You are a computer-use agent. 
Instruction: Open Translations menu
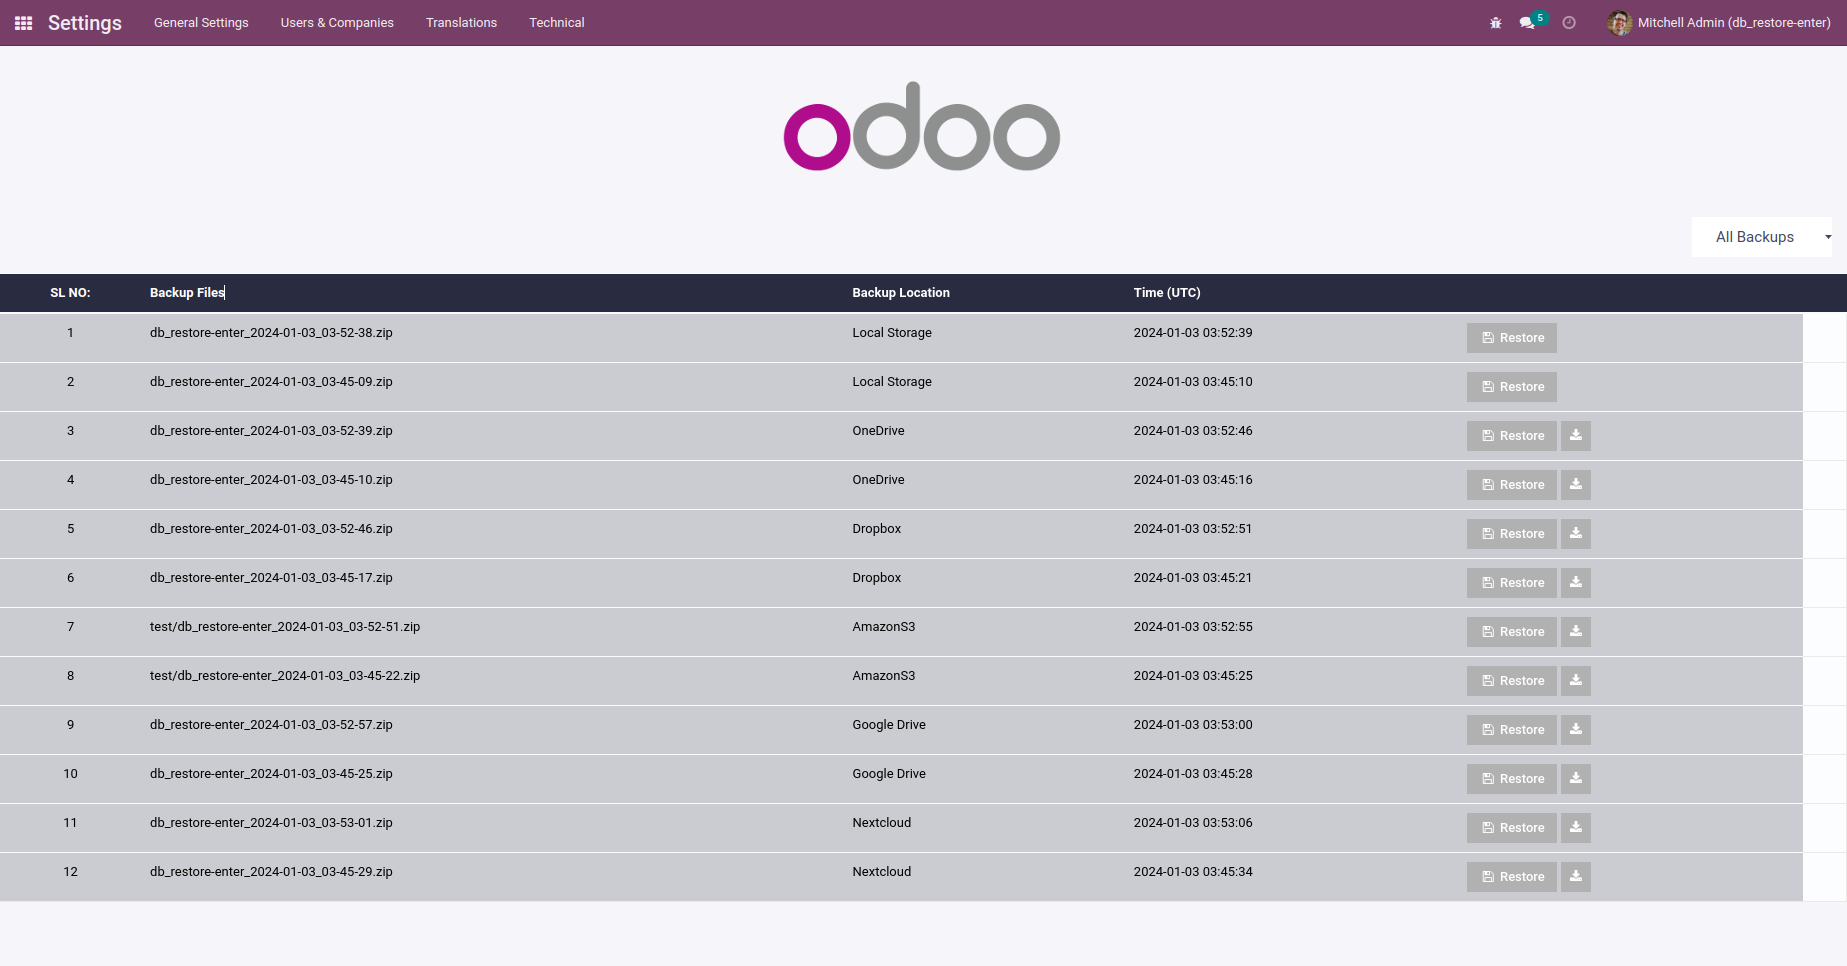point(461,23)
